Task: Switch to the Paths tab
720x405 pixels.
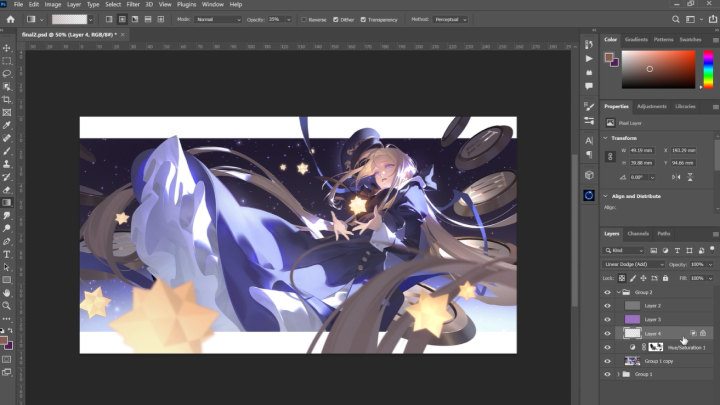Action: [664, 234]
